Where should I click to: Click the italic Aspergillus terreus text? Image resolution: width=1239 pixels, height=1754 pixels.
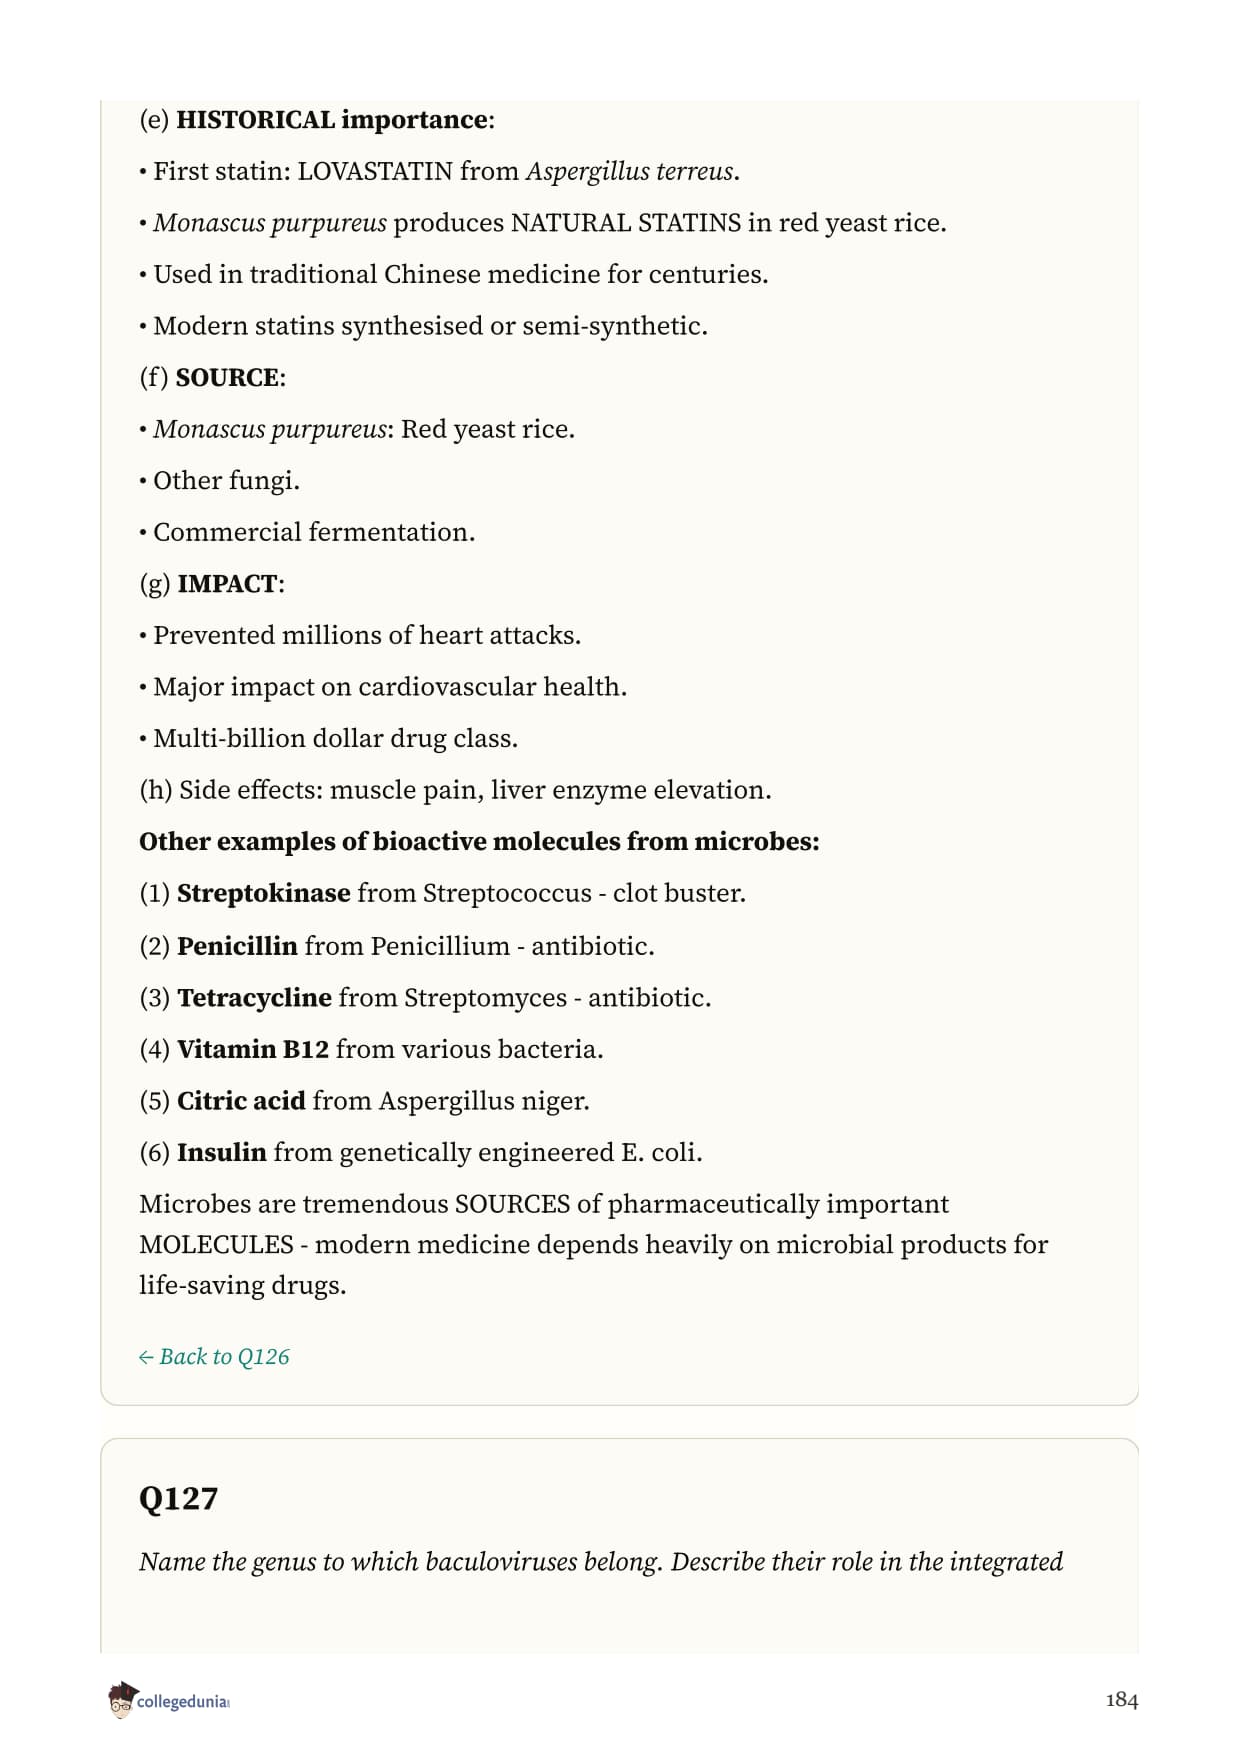pyautogui.click(x=631, y=172)
